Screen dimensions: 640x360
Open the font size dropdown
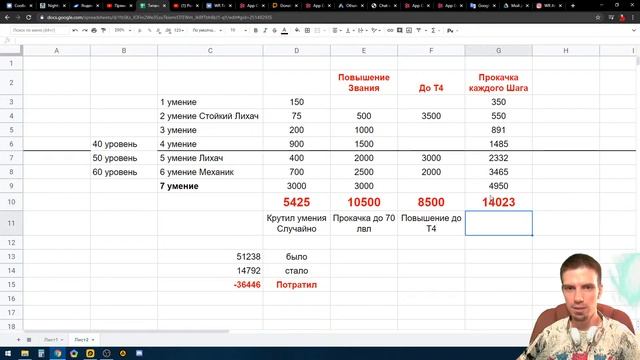pyautogui.click(x=238, y=31)
